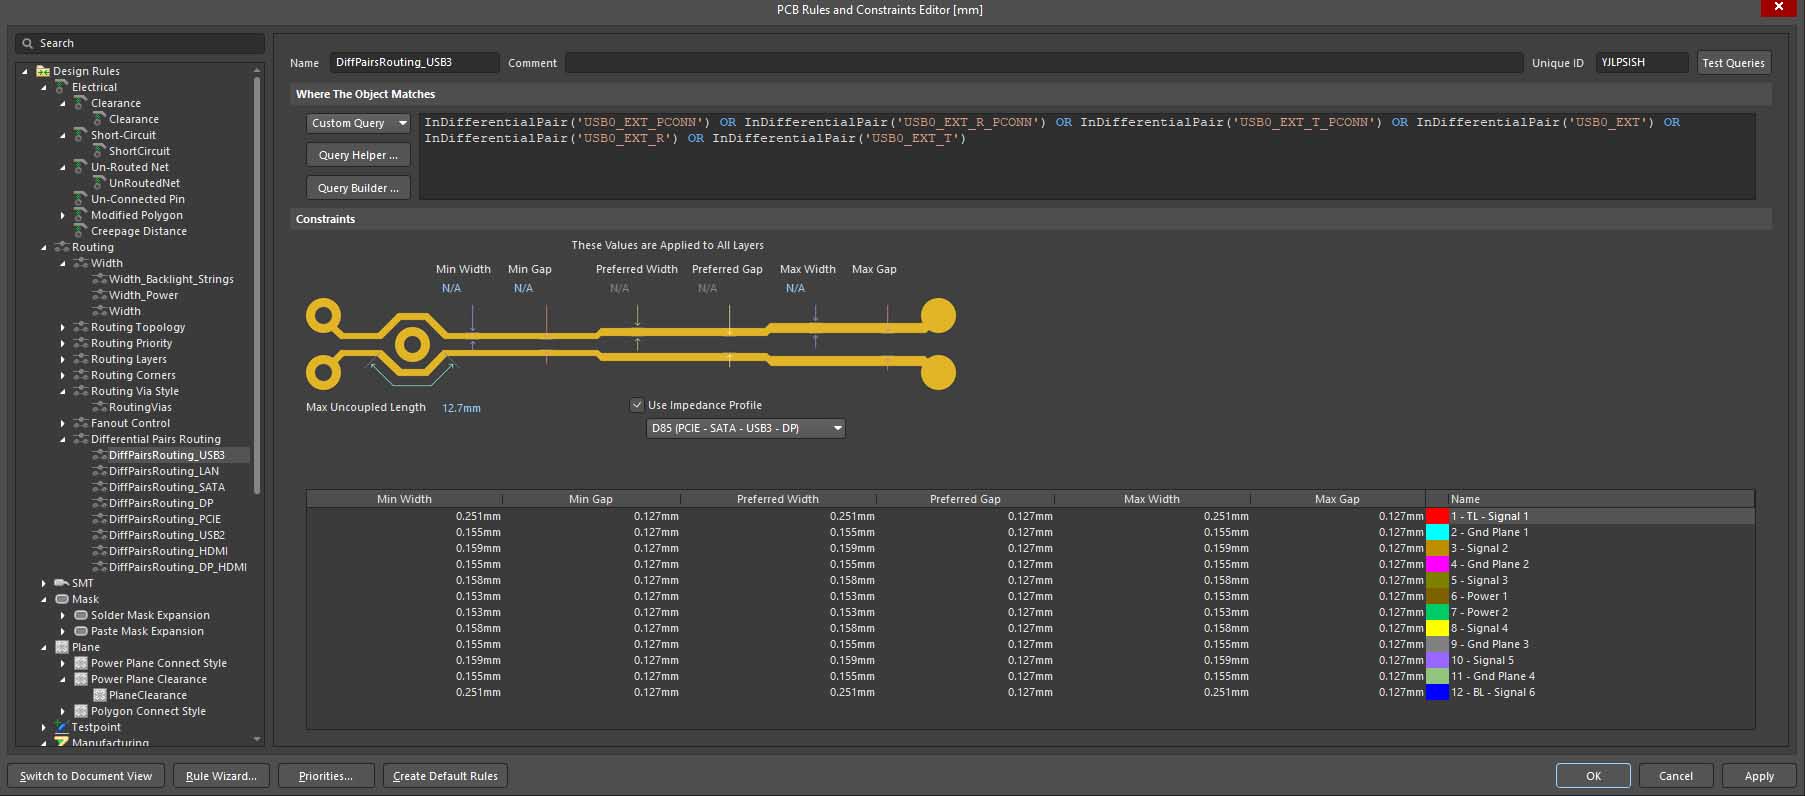This screenshot has width=1805, height=796.
Task: Click the Design Rules folder icon
Action: tap(43, 71)
